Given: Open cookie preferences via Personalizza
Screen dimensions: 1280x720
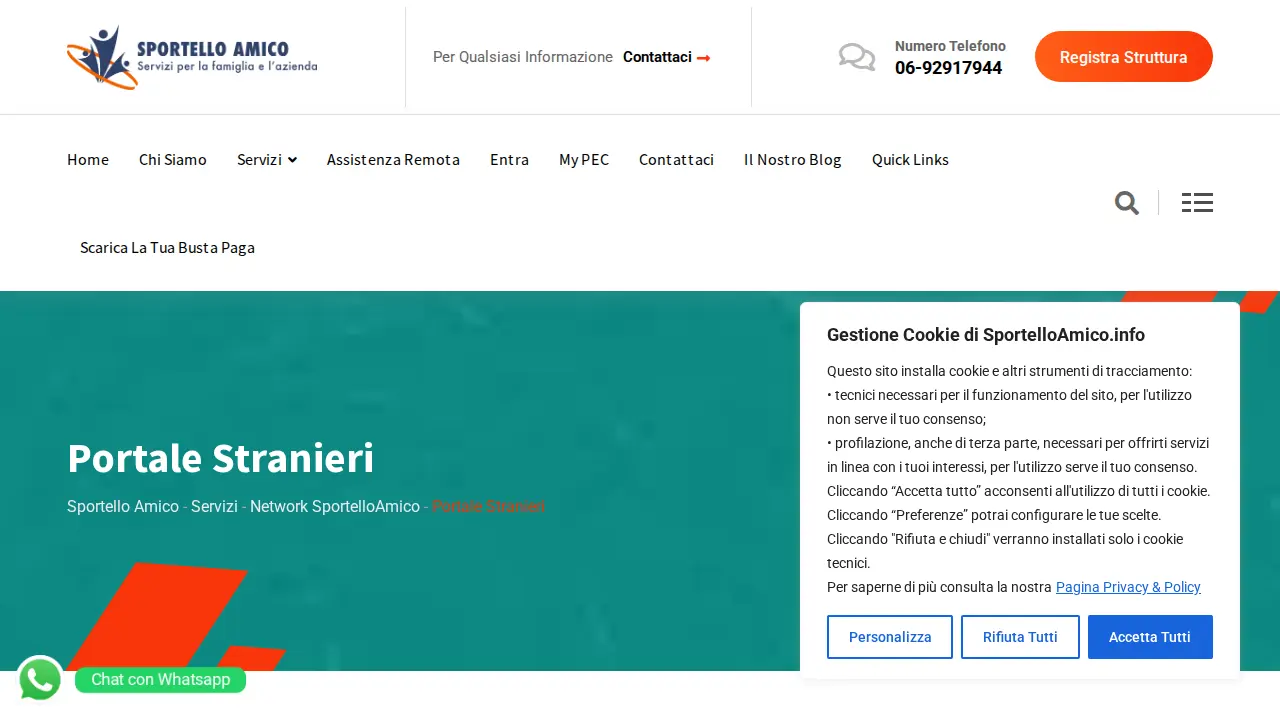Looking at the screenshot, I should click(x=890, y=637).
